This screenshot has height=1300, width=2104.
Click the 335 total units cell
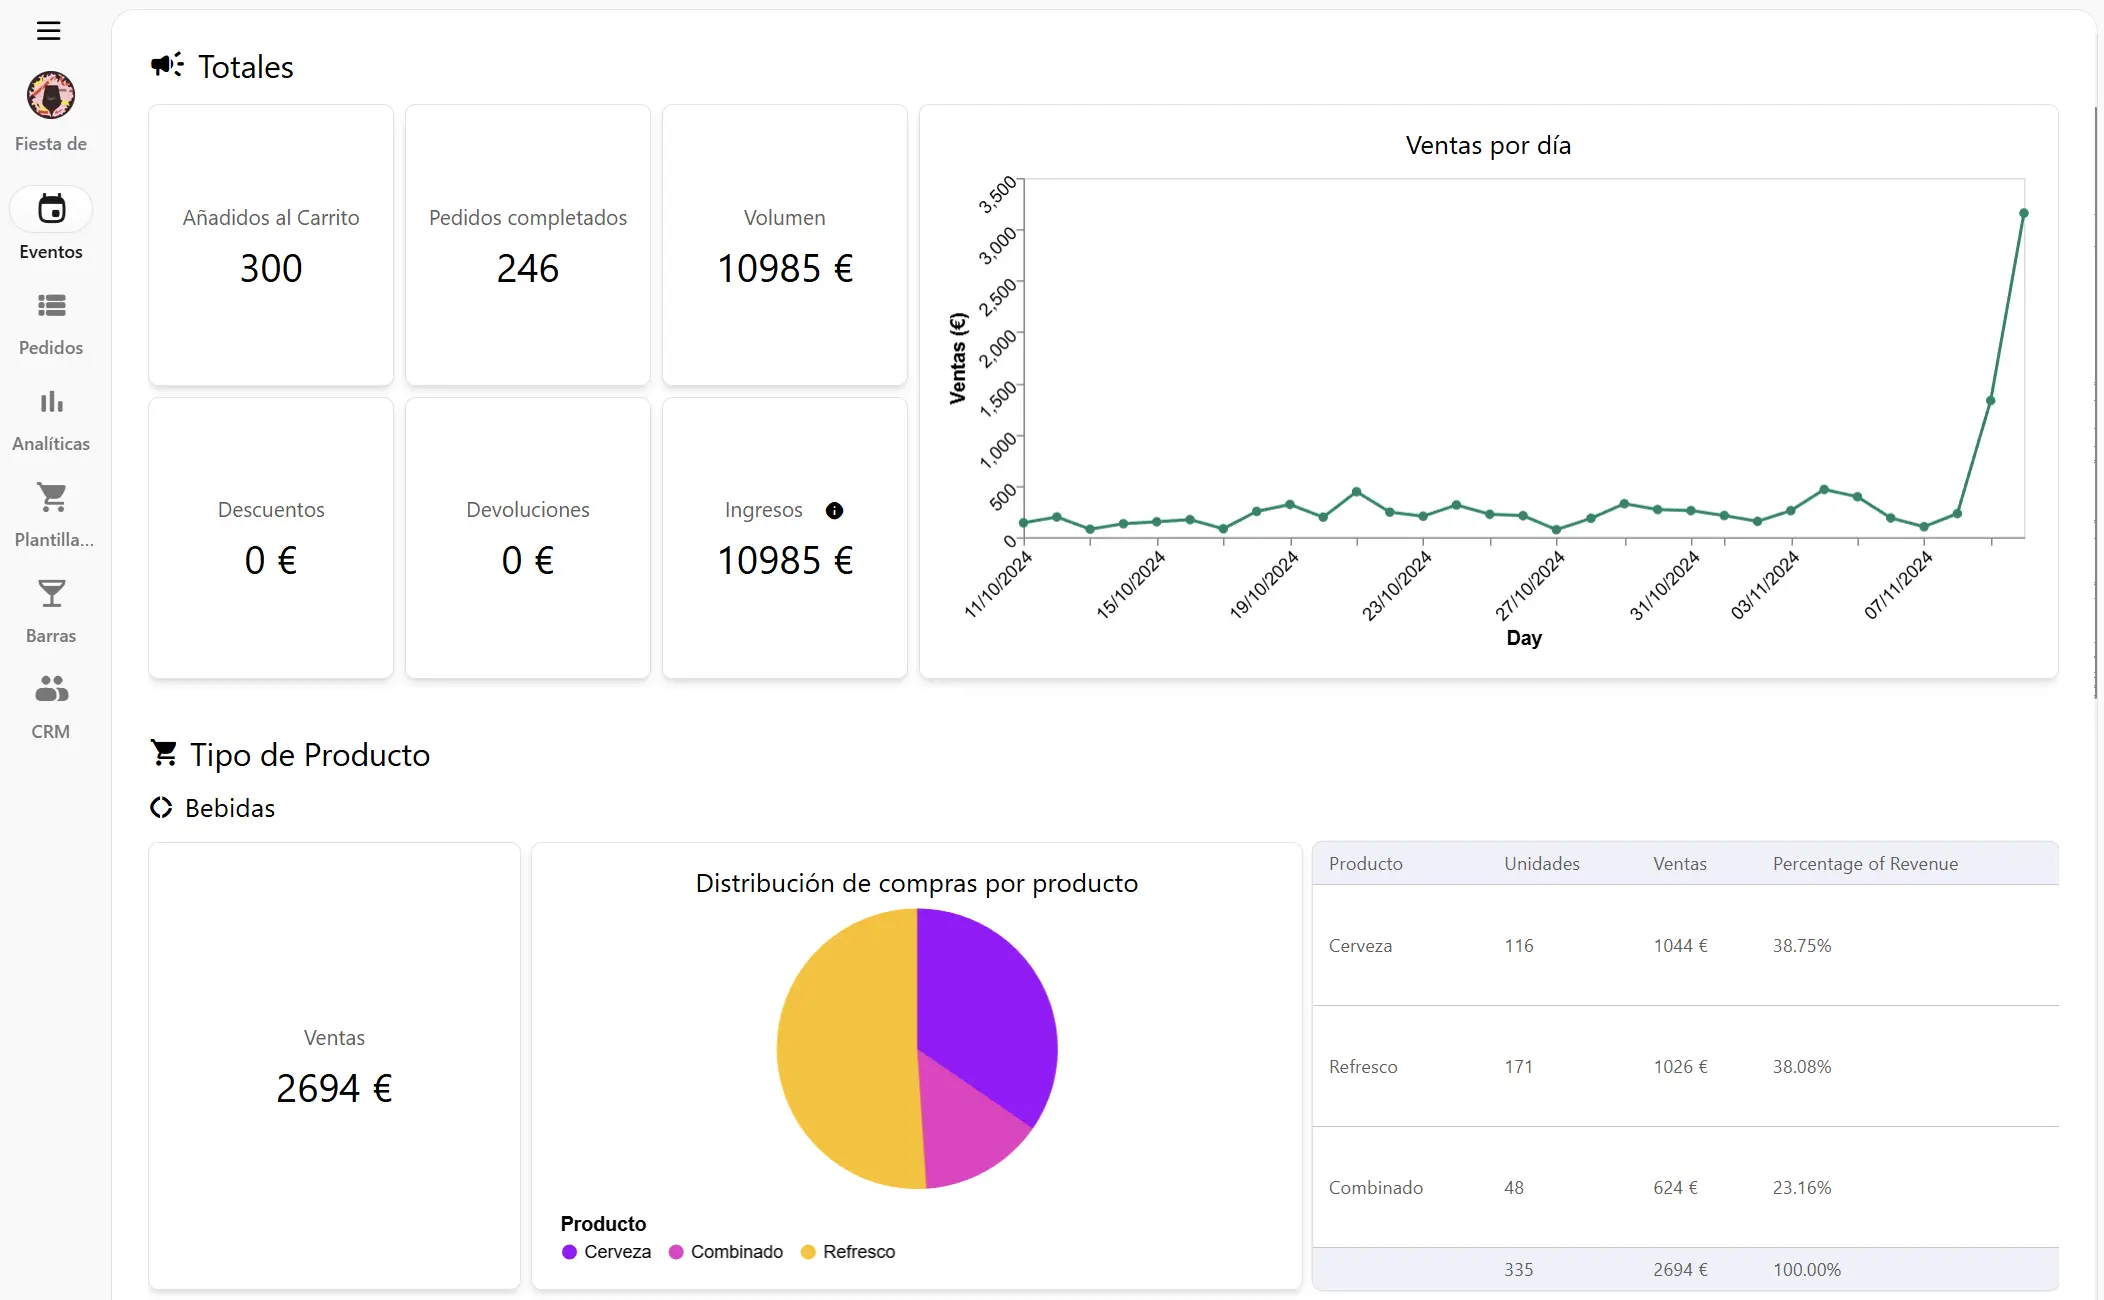click(1518, 1270)
